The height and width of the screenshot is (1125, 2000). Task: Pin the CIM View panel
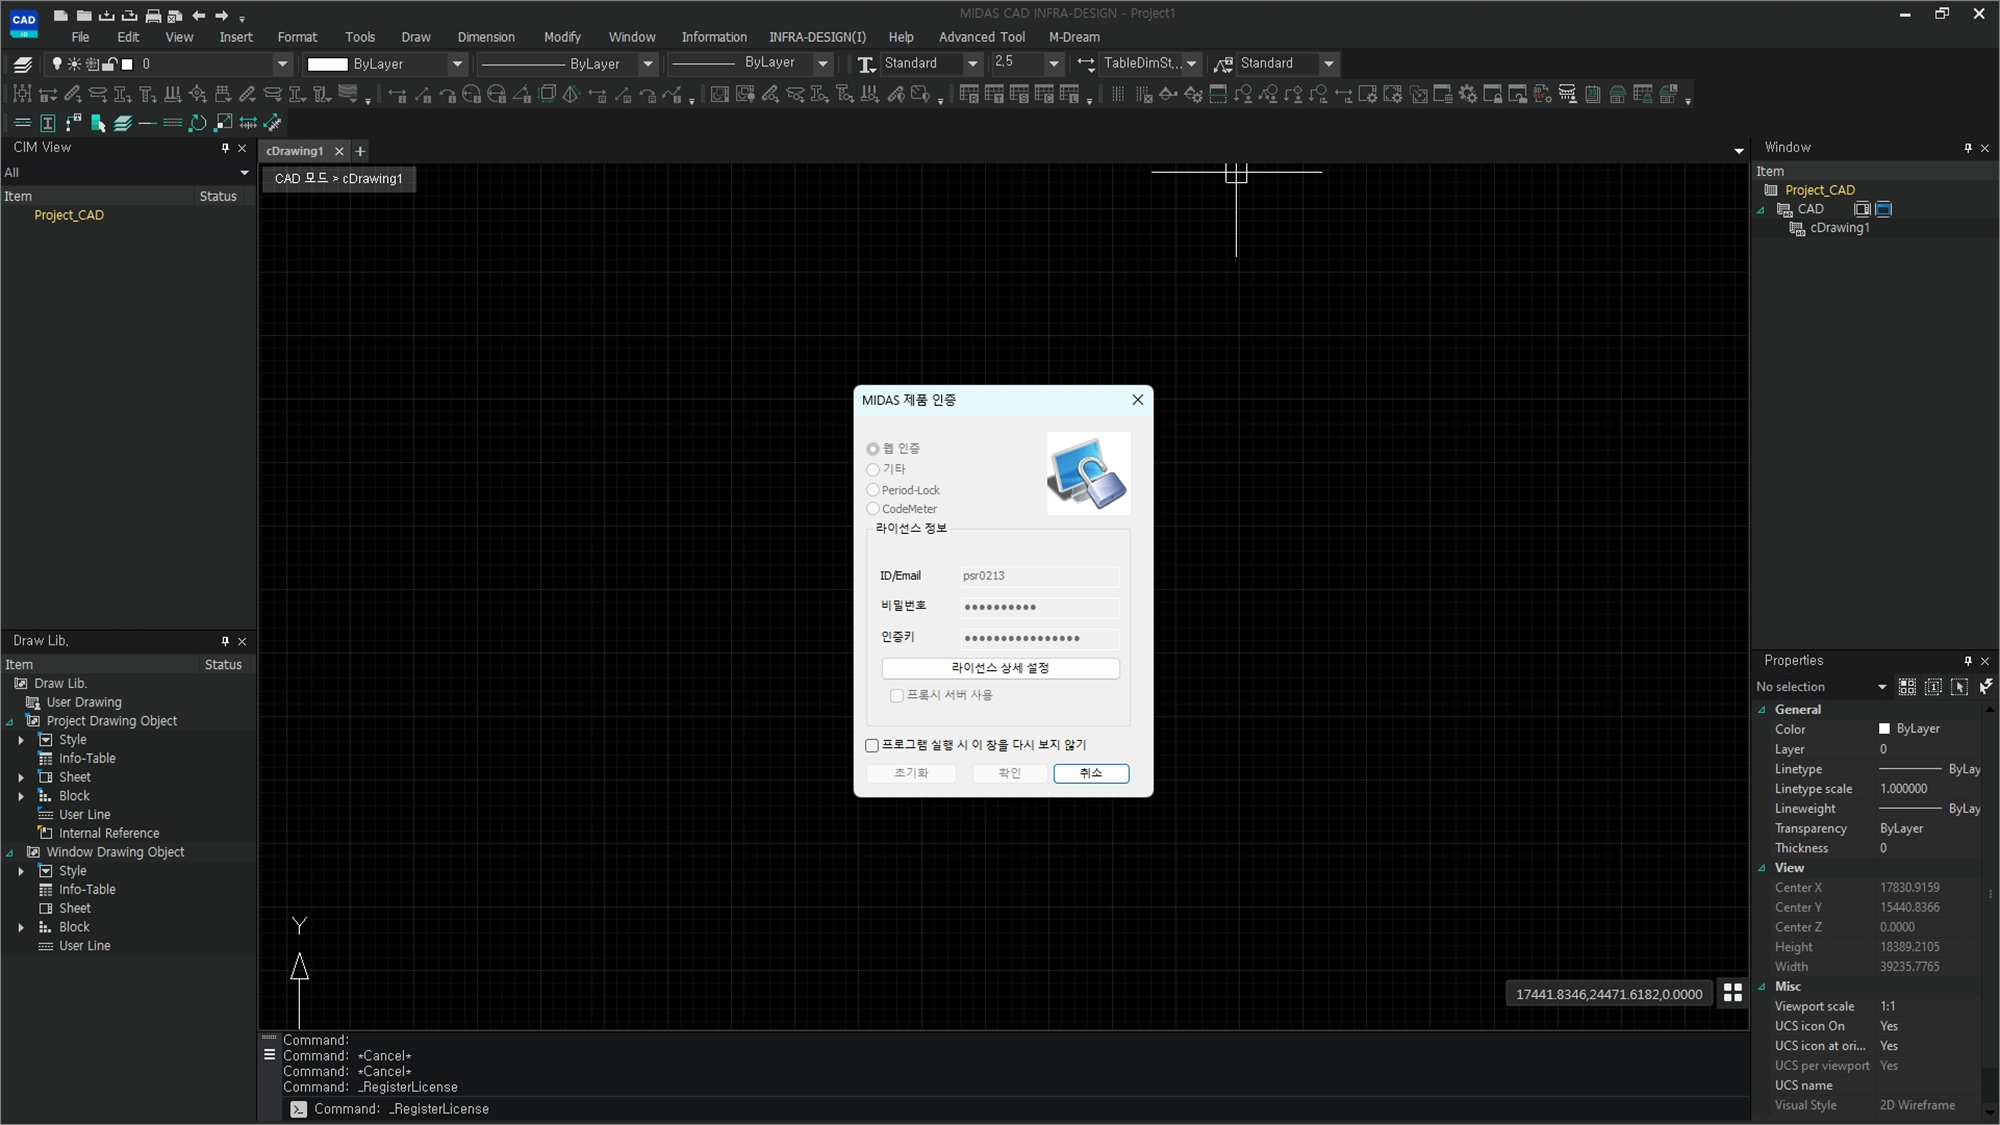click(225, 148)
